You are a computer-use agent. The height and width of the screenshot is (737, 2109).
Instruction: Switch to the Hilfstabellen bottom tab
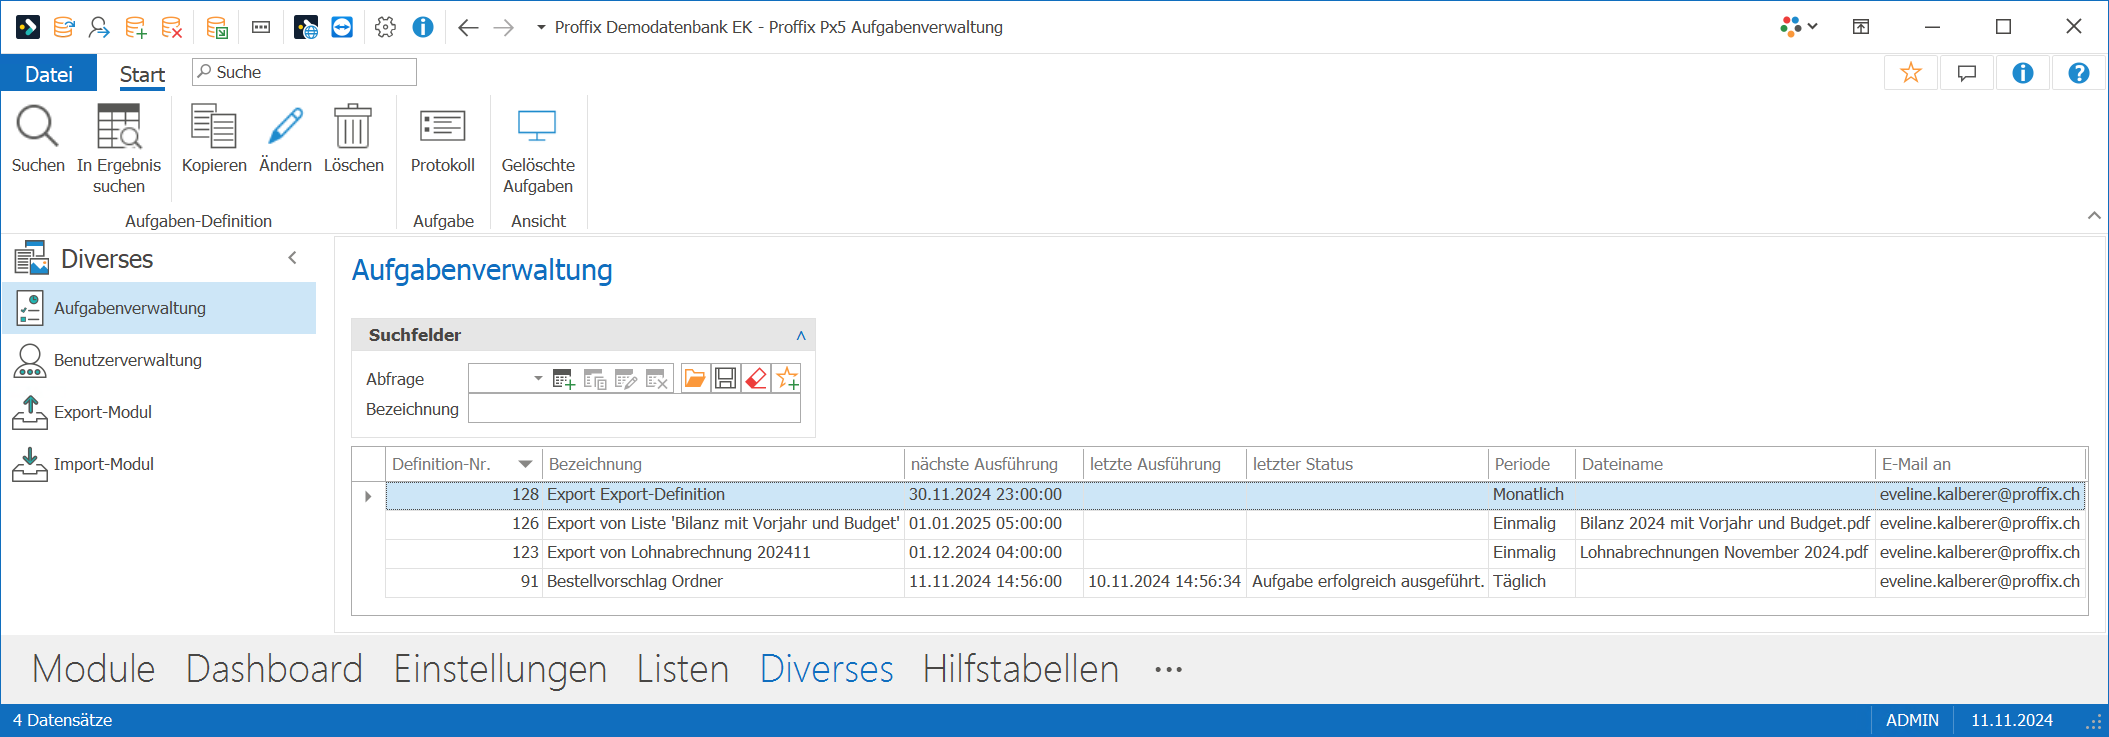point(1021,669)
